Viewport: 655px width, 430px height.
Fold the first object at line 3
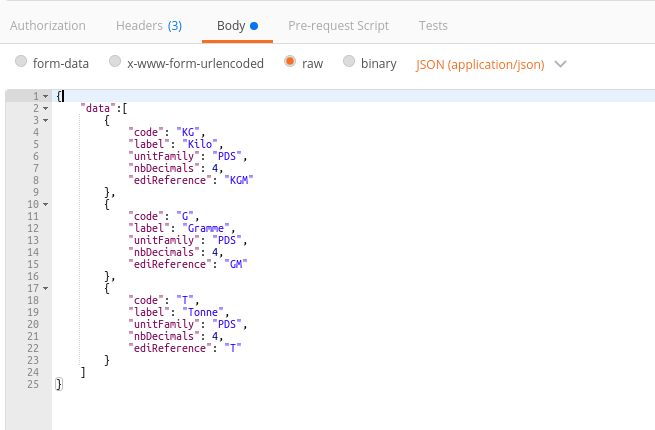(46, 120)
